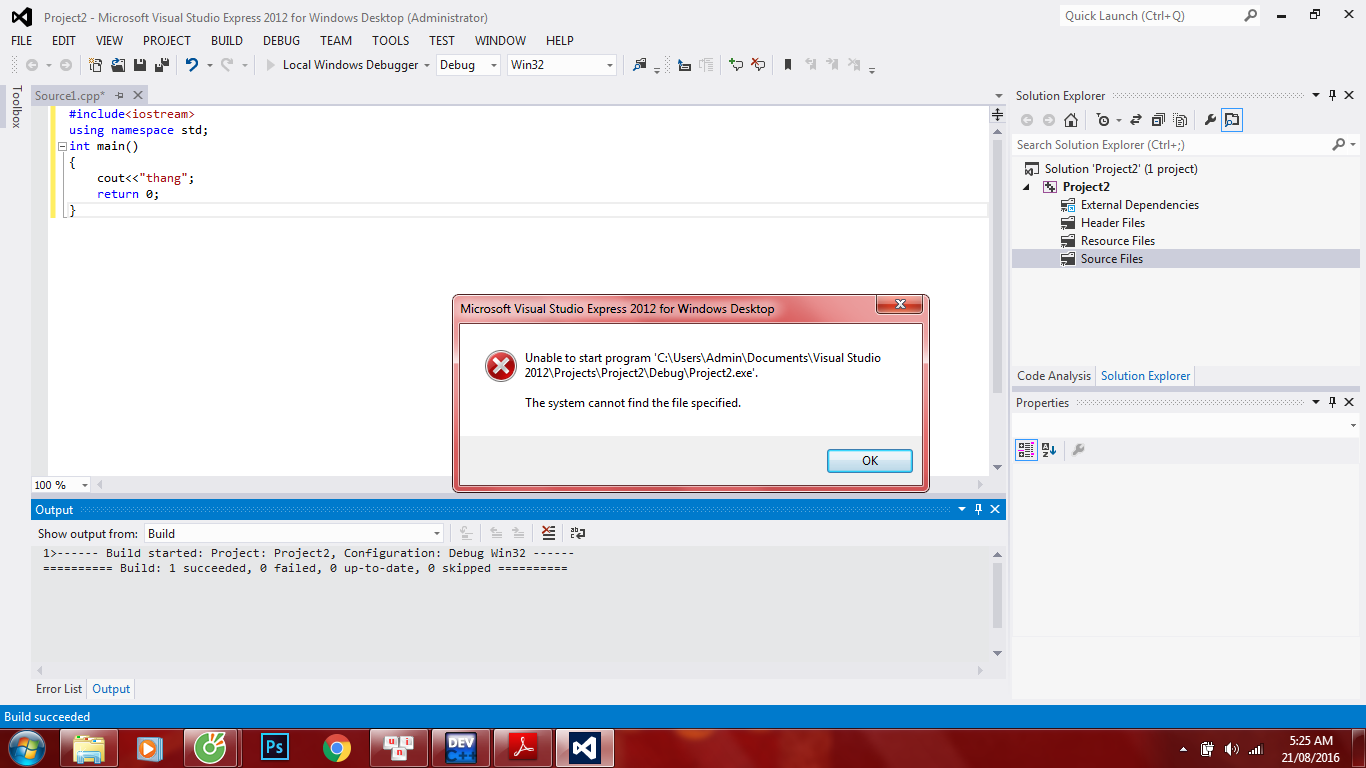Toggle auto hide pin on Properties panel
Screen dimensions: 1366x768
tap(1332, 403)
